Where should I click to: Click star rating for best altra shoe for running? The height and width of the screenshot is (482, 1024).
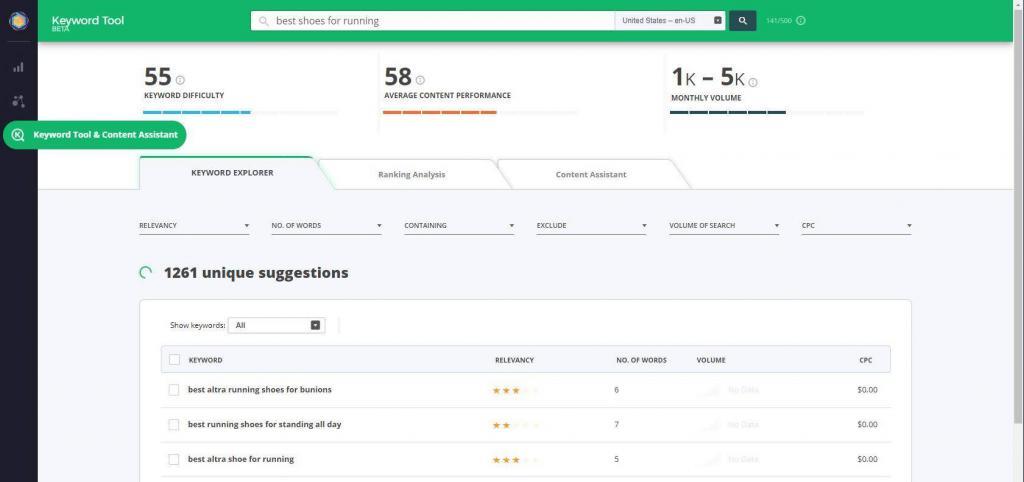[516, 460]
